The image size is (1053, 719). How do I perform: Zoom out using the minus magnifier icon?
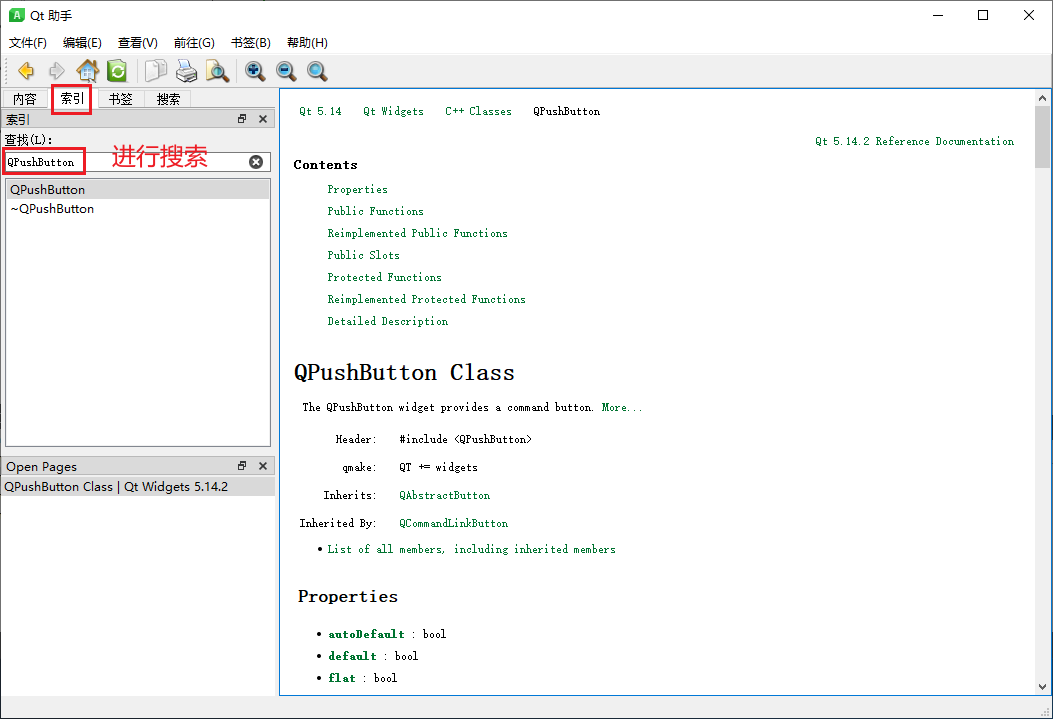click(x=286, y=70)
